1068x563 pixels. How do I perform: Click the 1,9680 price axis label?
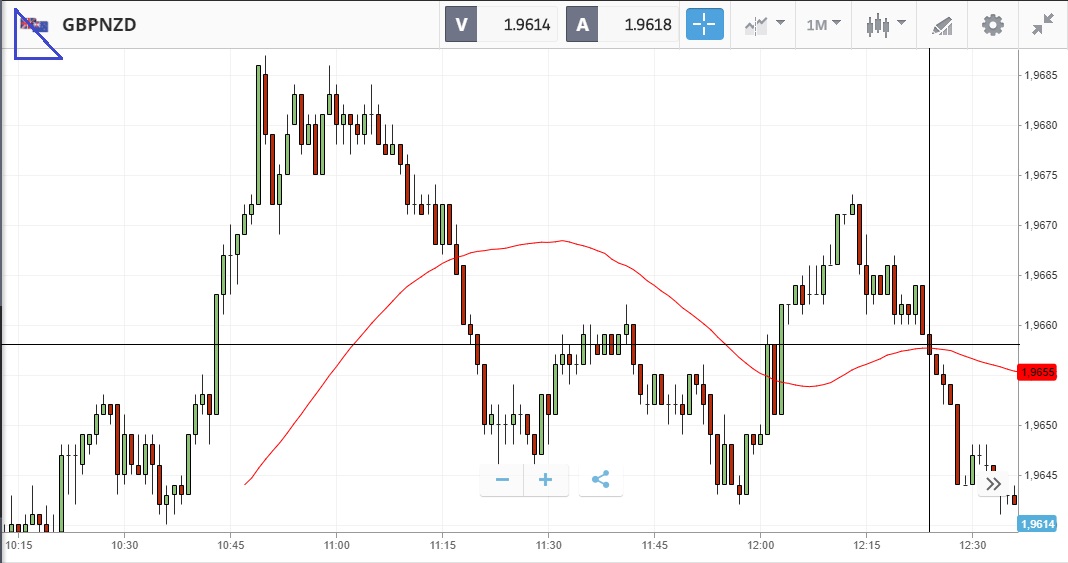pos(1041,125)
